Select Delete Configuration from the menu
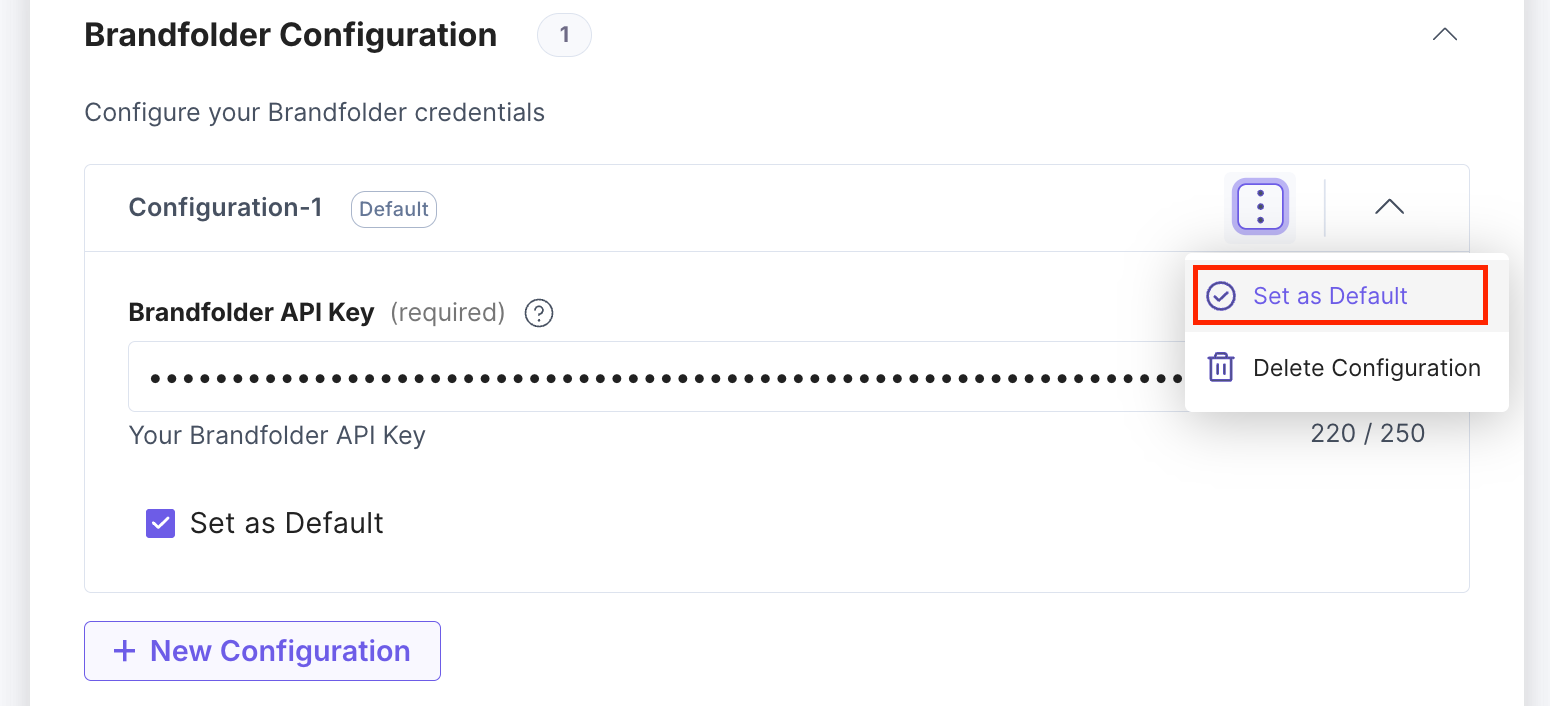Image resolution: width=1550 pixels, height=706 pixels. click(x=1366, y=367)
